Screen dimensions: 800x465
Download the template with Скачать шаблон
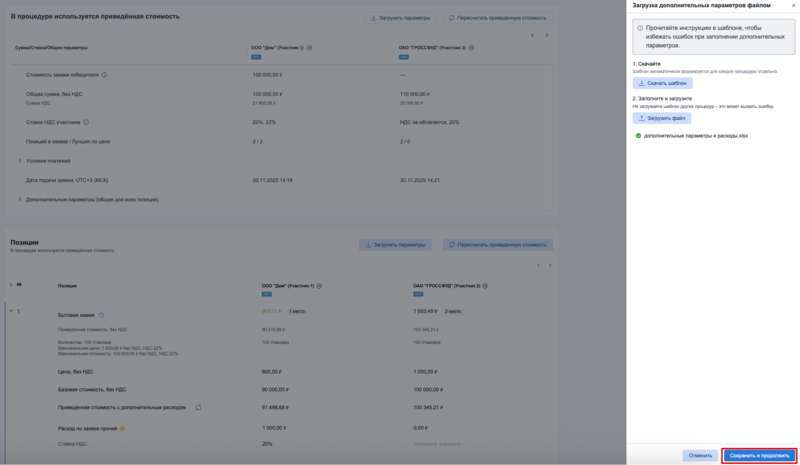662,83
